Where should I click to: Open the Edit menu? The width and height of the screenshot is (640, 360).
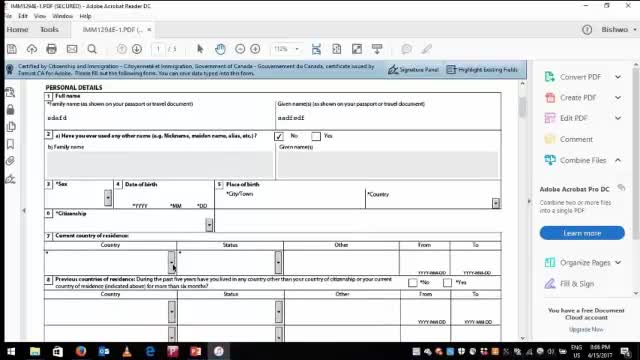(23, 16)
